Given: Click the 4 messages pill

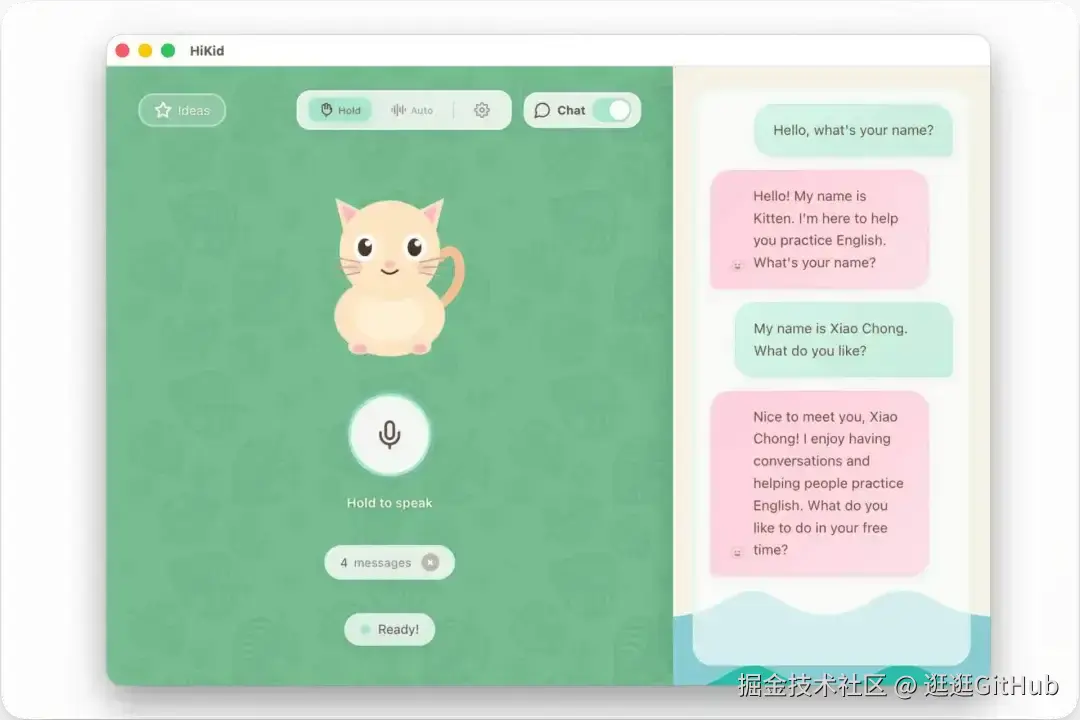Looking at the screenshot, I should (x=389, y=562).
